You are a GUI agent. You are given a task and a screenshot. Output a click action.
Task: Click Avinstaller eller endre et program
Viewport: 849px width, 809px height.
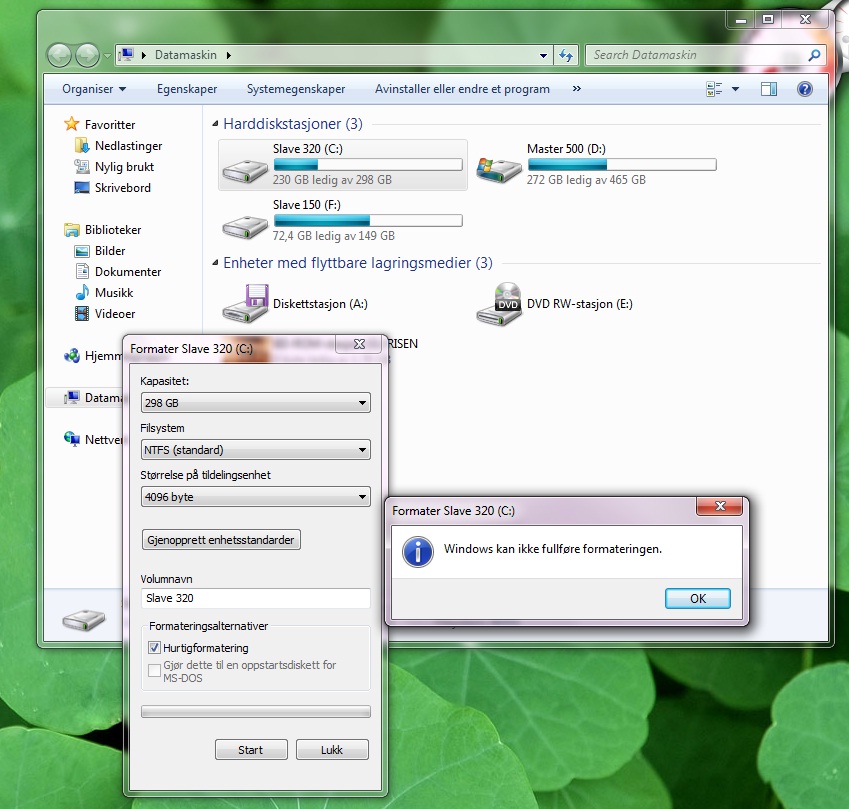(462, 89)
